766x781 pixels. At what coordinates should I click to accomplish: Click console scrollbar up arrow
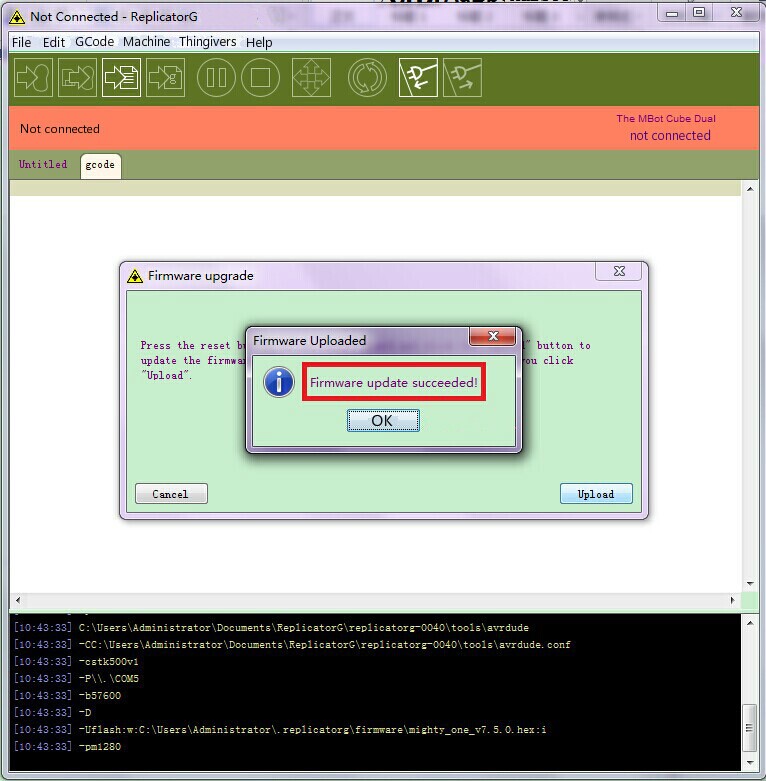tap(750, 623)
